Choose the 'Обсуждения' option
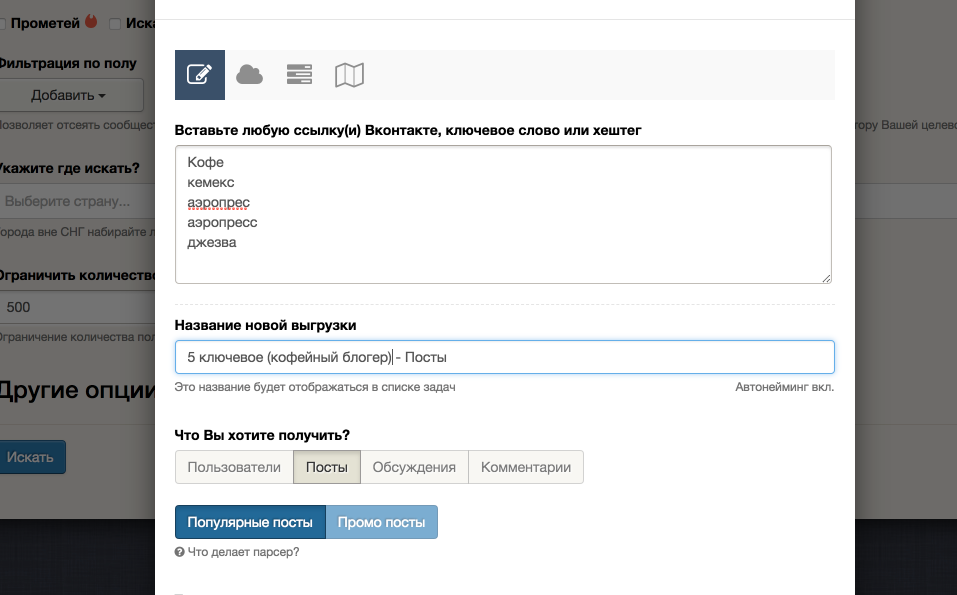 coord(414,467)
